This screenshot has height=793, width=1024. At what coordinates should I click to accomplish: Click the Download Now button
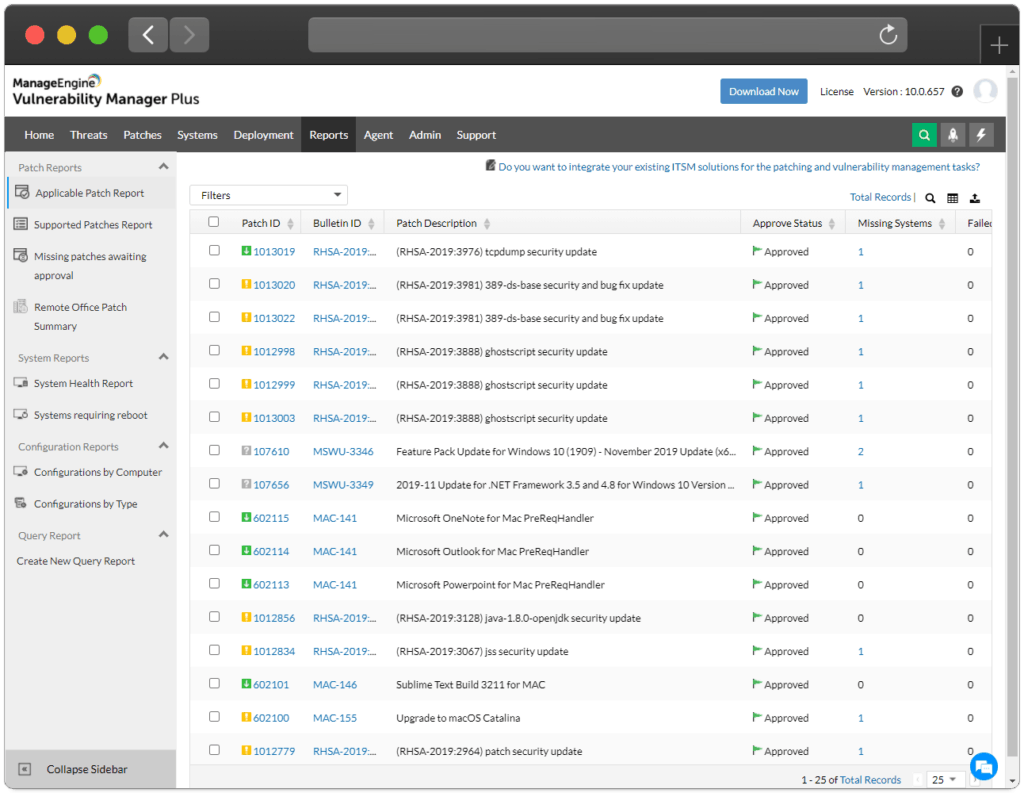(763, 91)
